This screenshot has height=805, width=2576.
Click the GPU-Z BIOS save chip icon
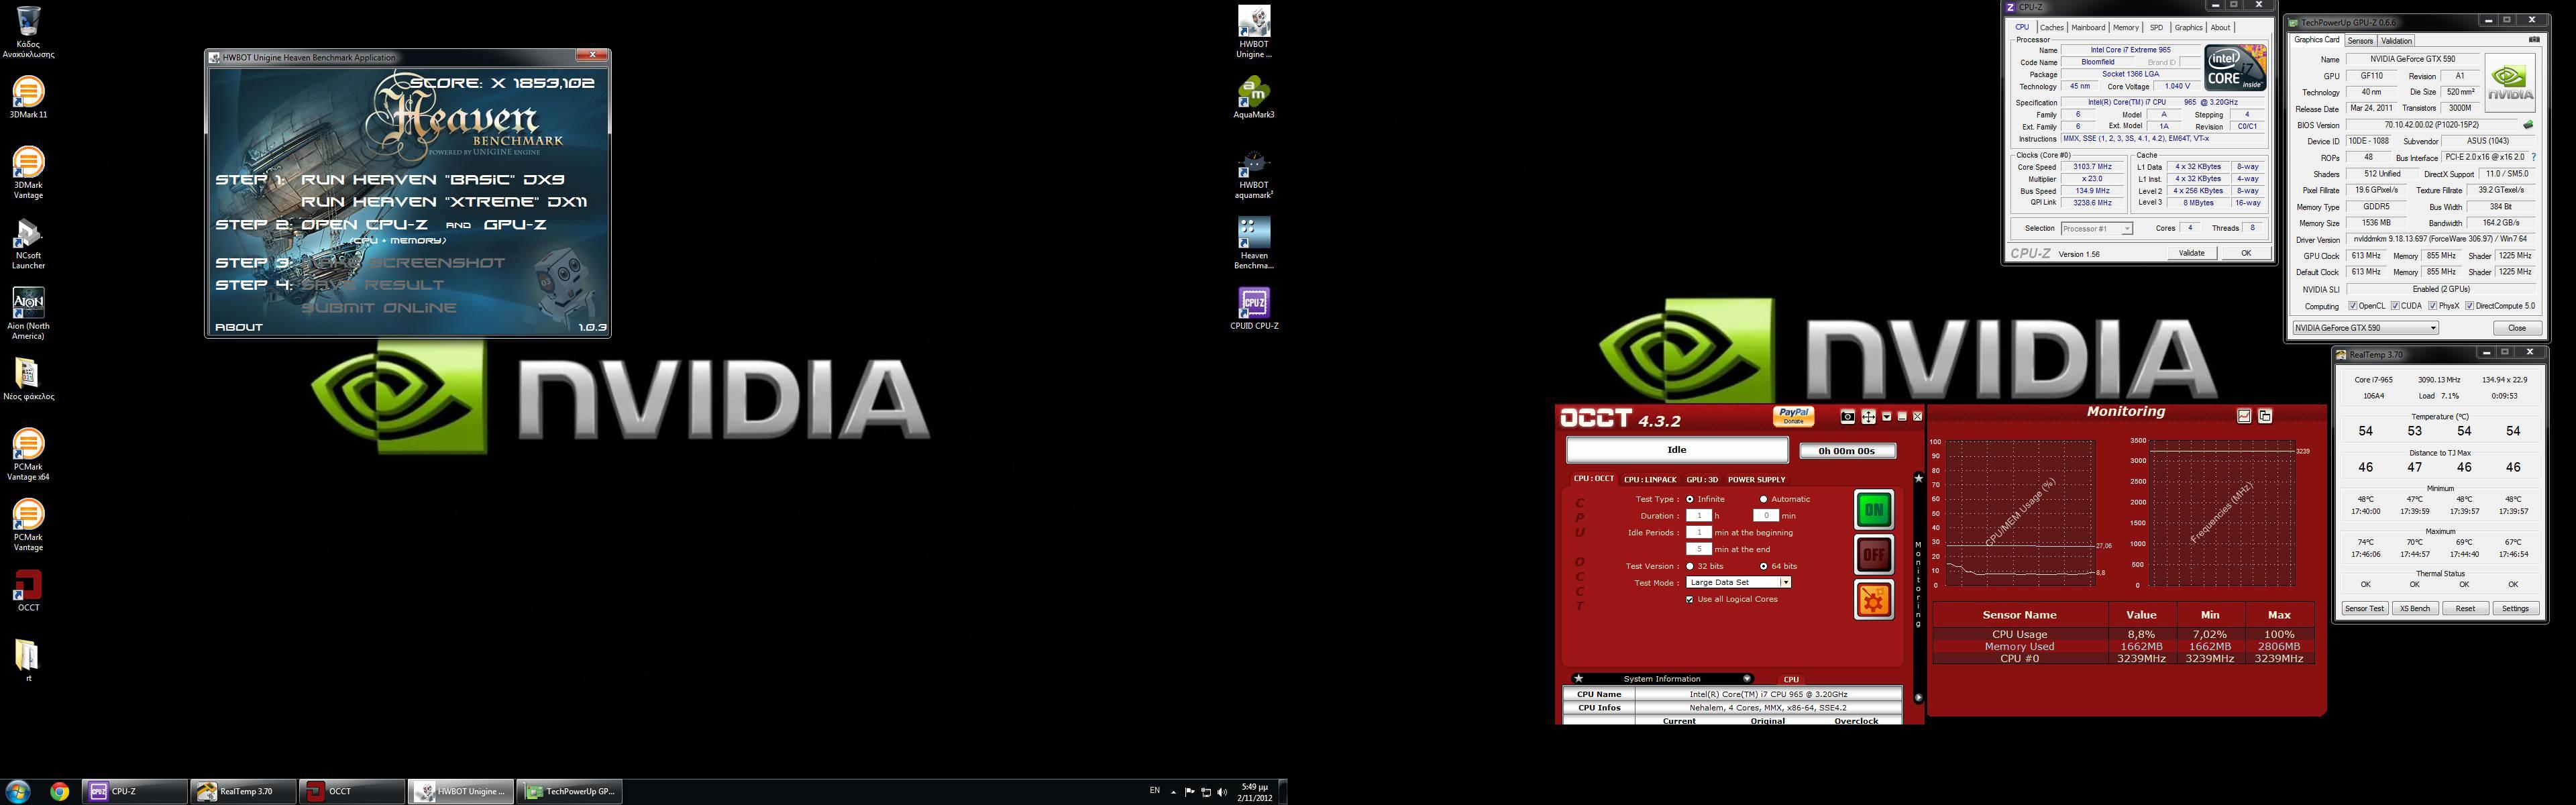2528,125
